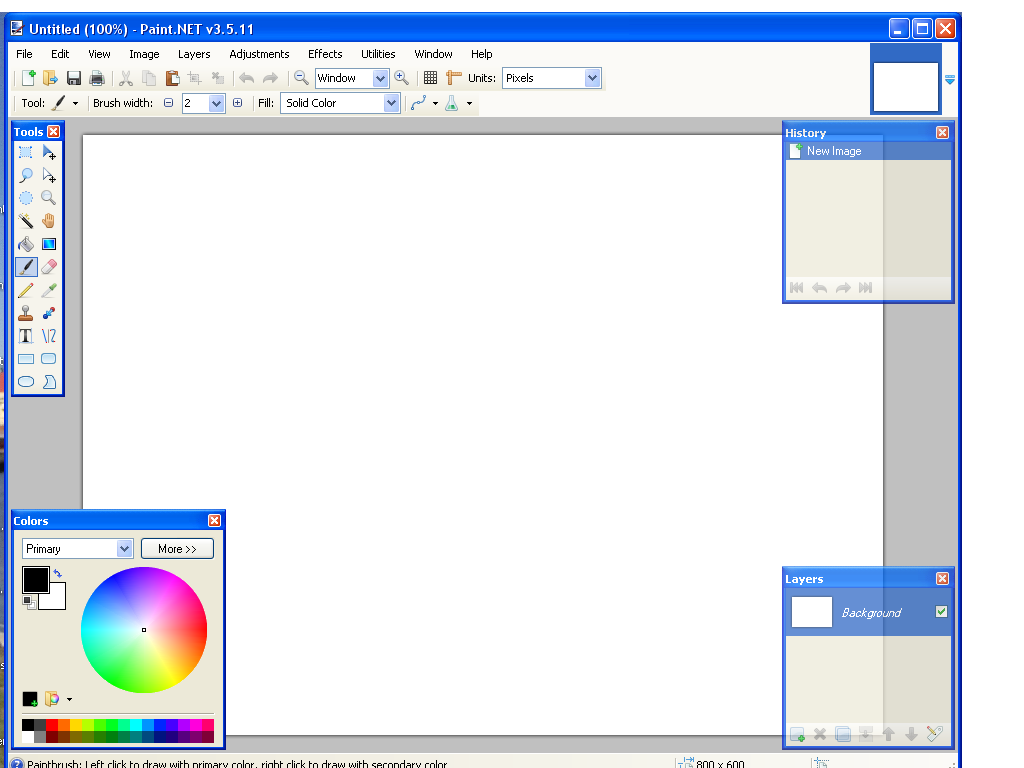Screen dimensions: 1024x768
Task: Expand the Fill style dropdown
Action: 391,103
